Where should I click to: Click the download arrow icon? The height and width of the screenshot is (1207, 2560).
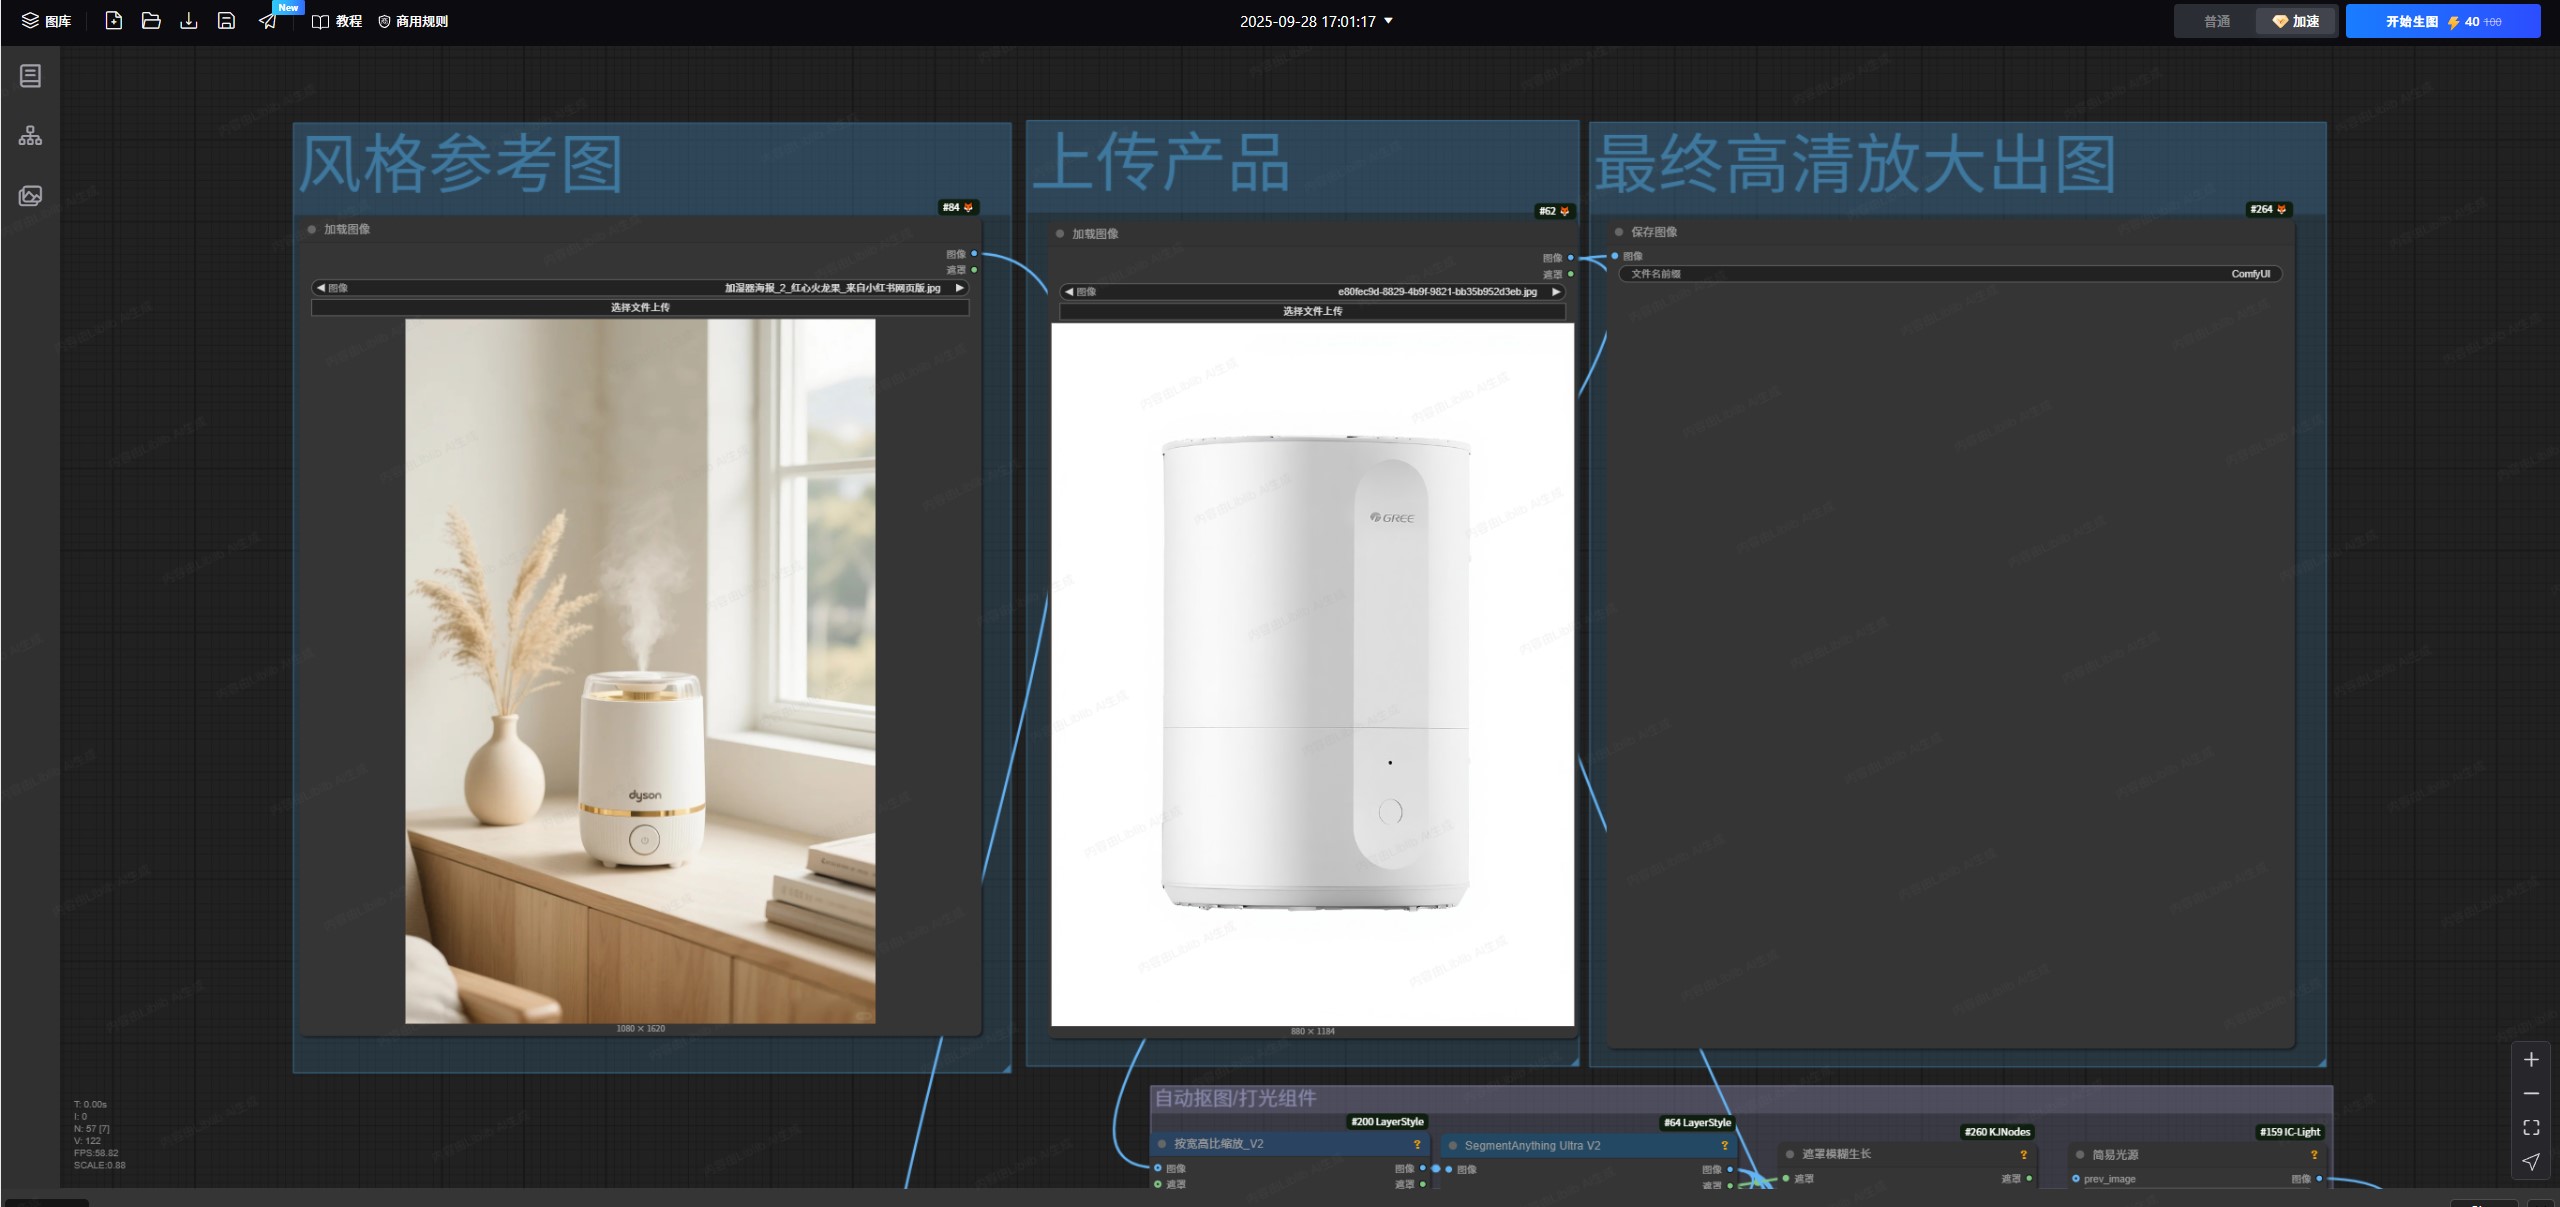(188, 21)
